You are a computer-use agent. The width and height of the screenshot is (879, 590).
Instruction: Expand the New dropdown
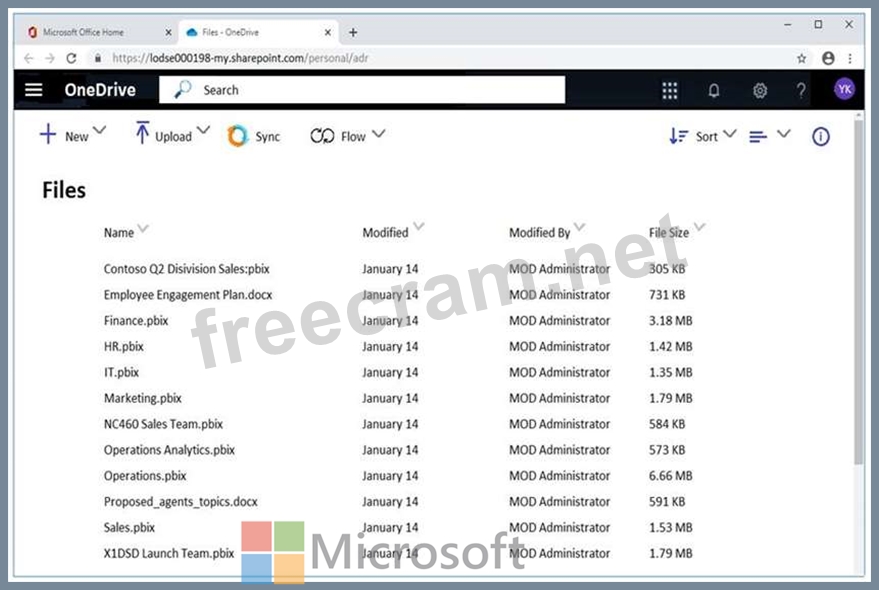coord(99,131)
